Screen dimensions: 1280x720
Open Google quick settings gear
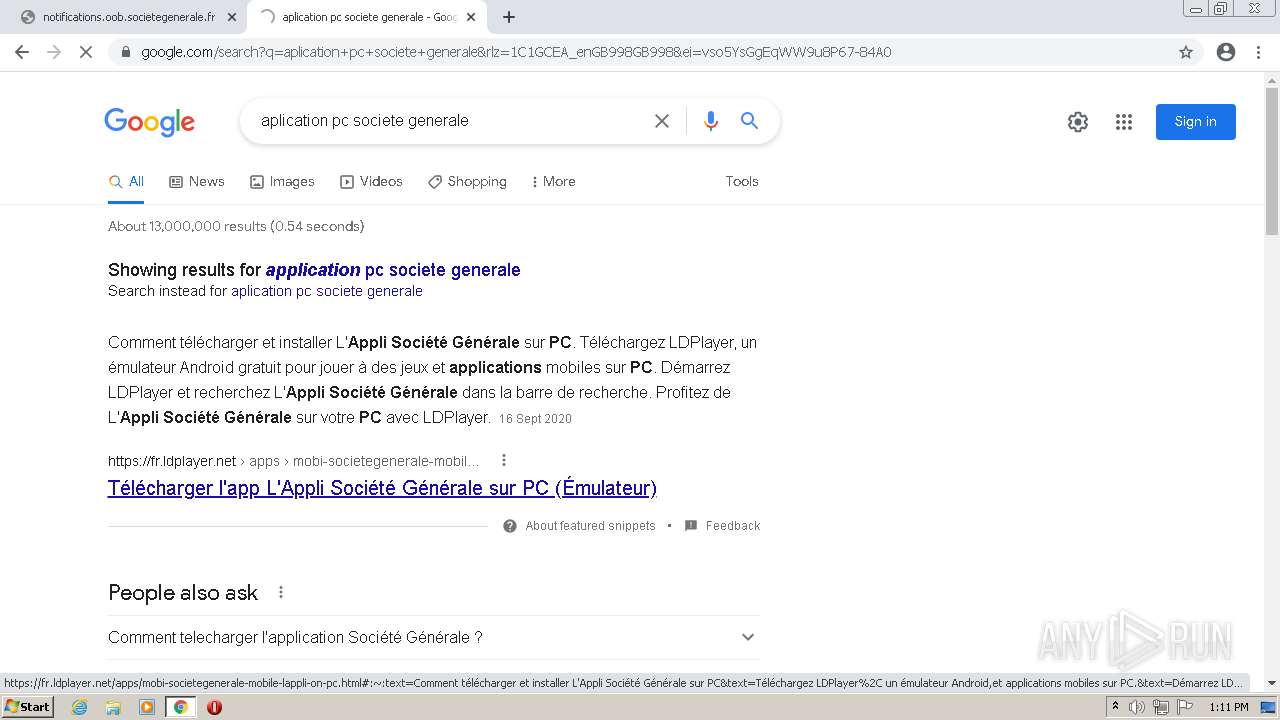1078,122
